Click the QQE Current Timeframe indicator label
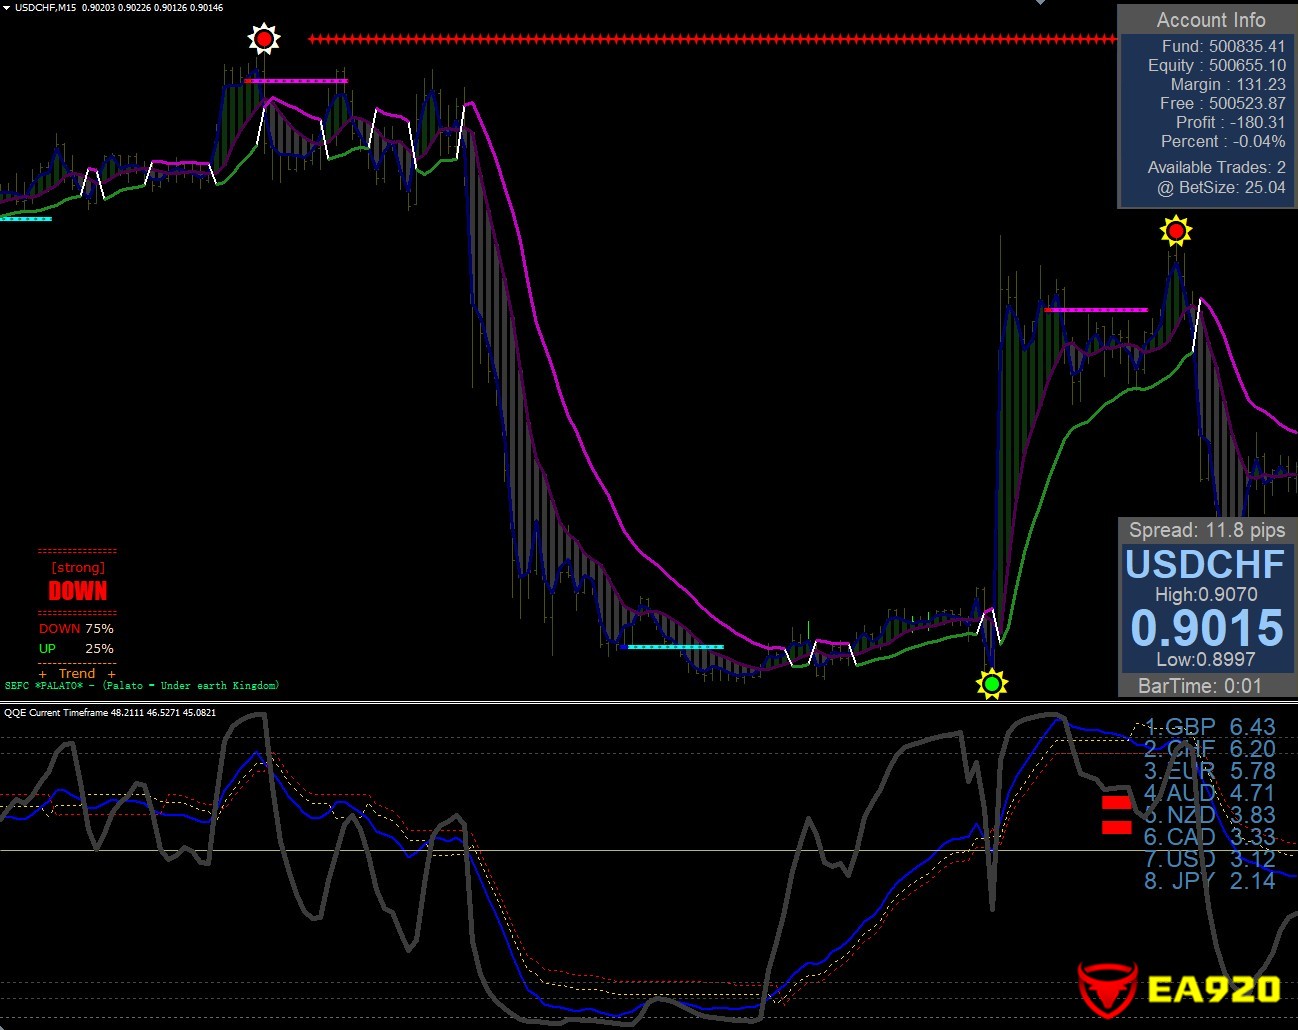Image resolution: width=1298 pixels, height=1030 pixels. [x=110, y=713]
